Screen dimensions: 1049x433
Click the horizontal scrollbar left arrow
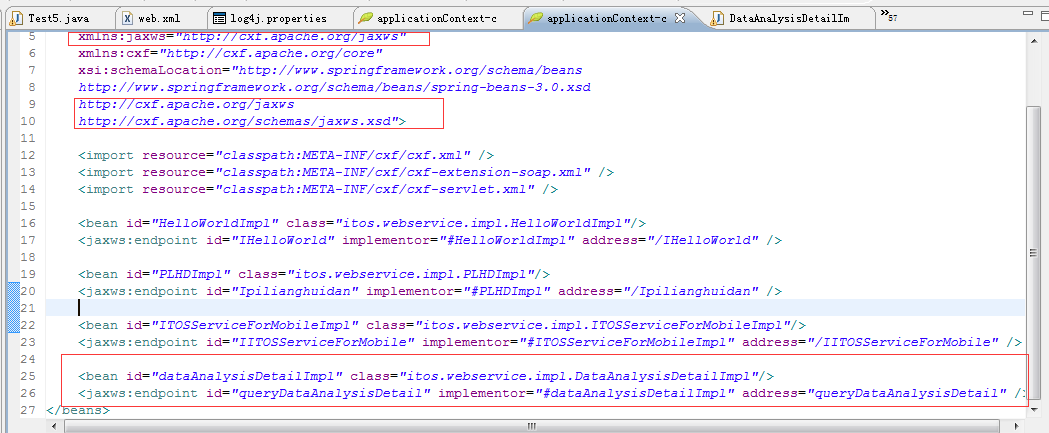tap(52, 426)
